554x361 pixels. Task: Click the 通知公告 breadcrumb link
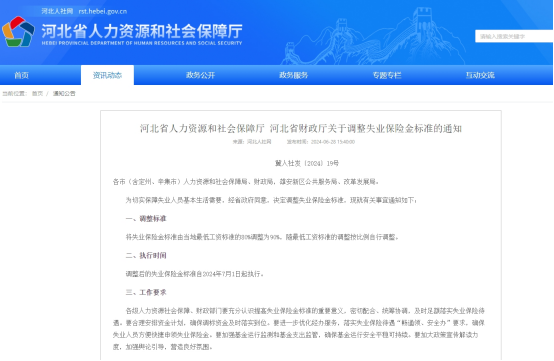pos(64,94)
